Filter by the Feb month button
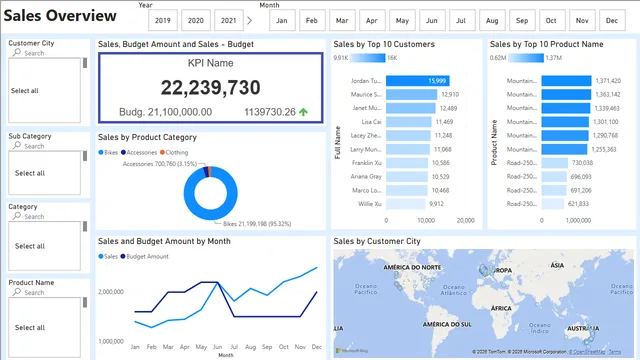The image size is (640, 360). pyautogui.click(x=312, y=20)
